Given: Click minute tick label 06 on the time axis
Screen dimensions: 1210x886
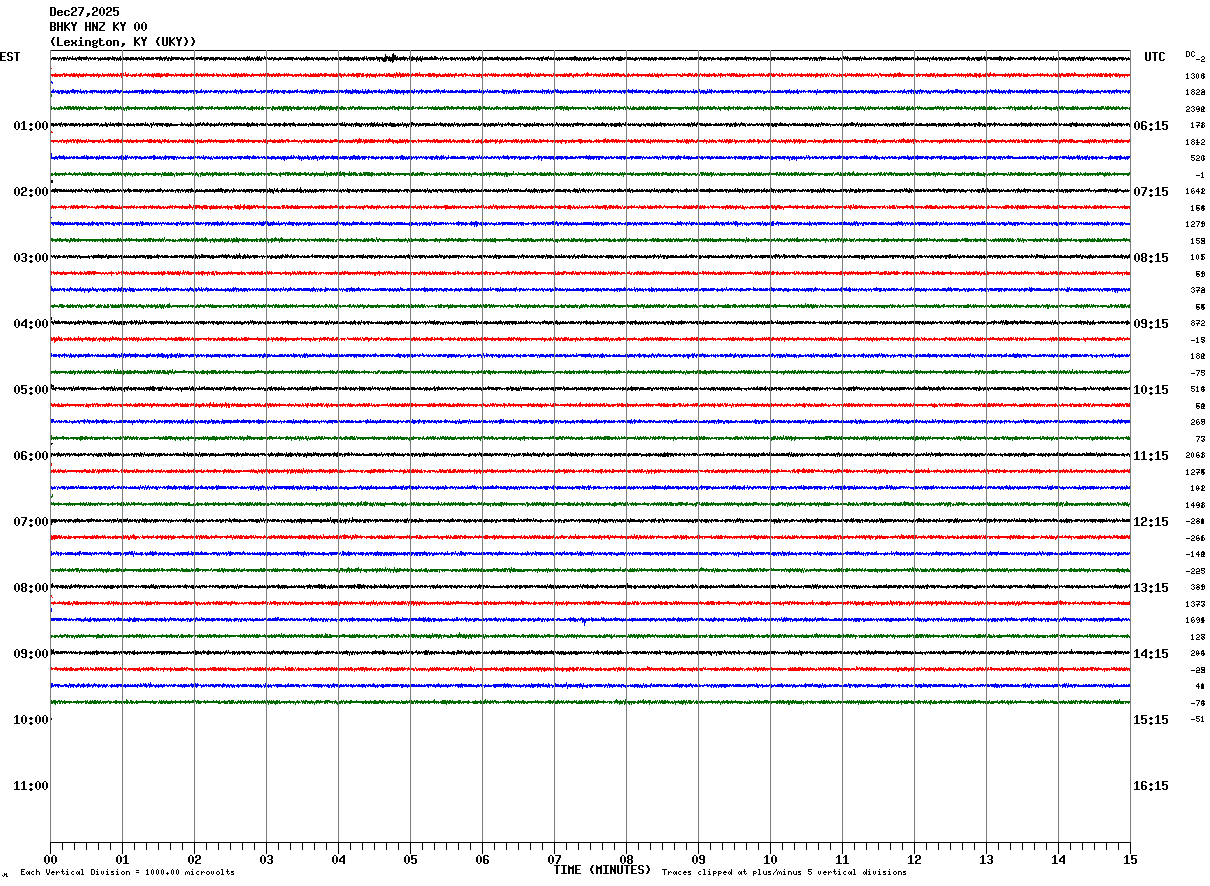Looking at the screenshot, I should (482, 860).
